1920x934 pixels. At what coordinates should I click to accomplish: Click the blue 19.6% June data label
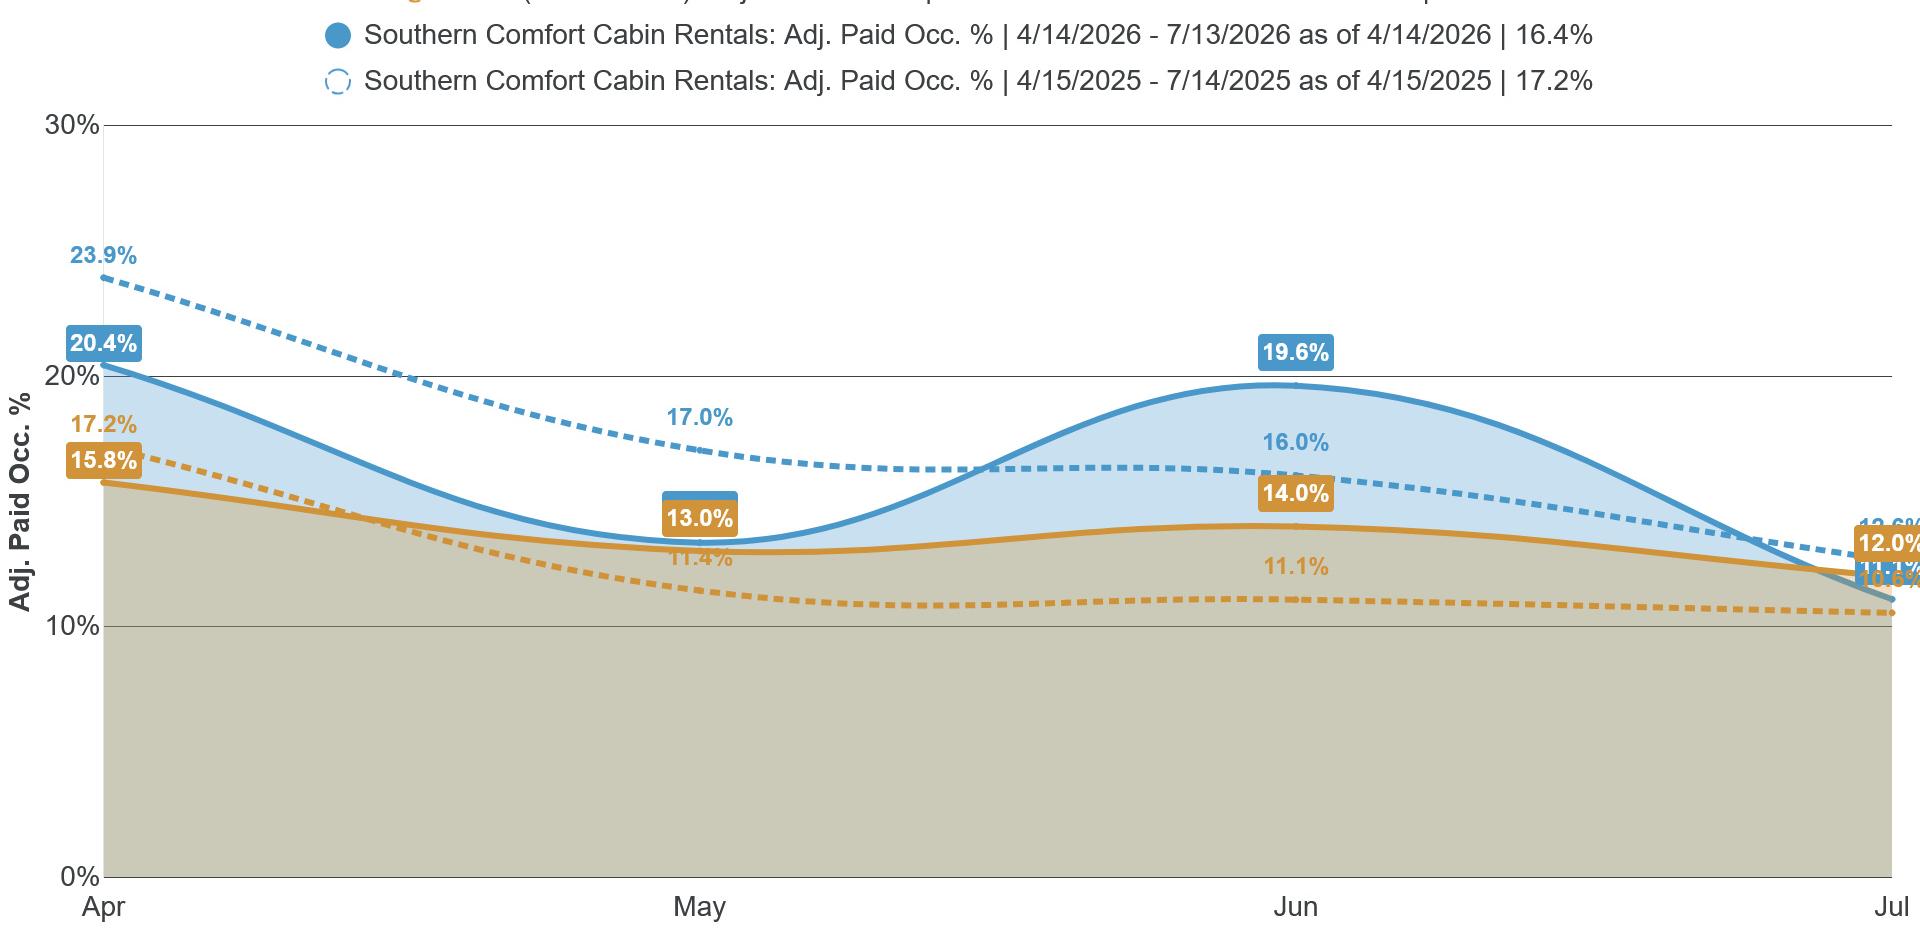click(x=1295, y=352)
